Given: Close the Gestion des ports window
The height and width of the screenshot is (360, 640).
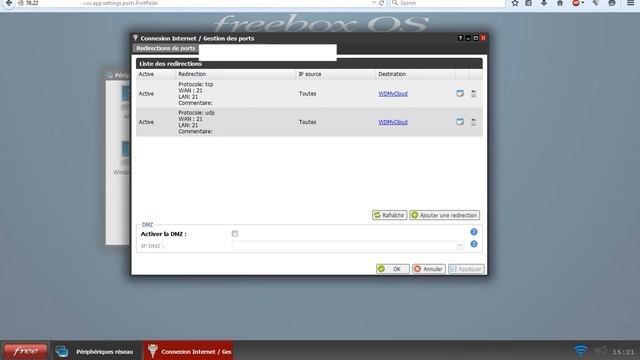Looking at the screenshot, I should pos(483,38).
